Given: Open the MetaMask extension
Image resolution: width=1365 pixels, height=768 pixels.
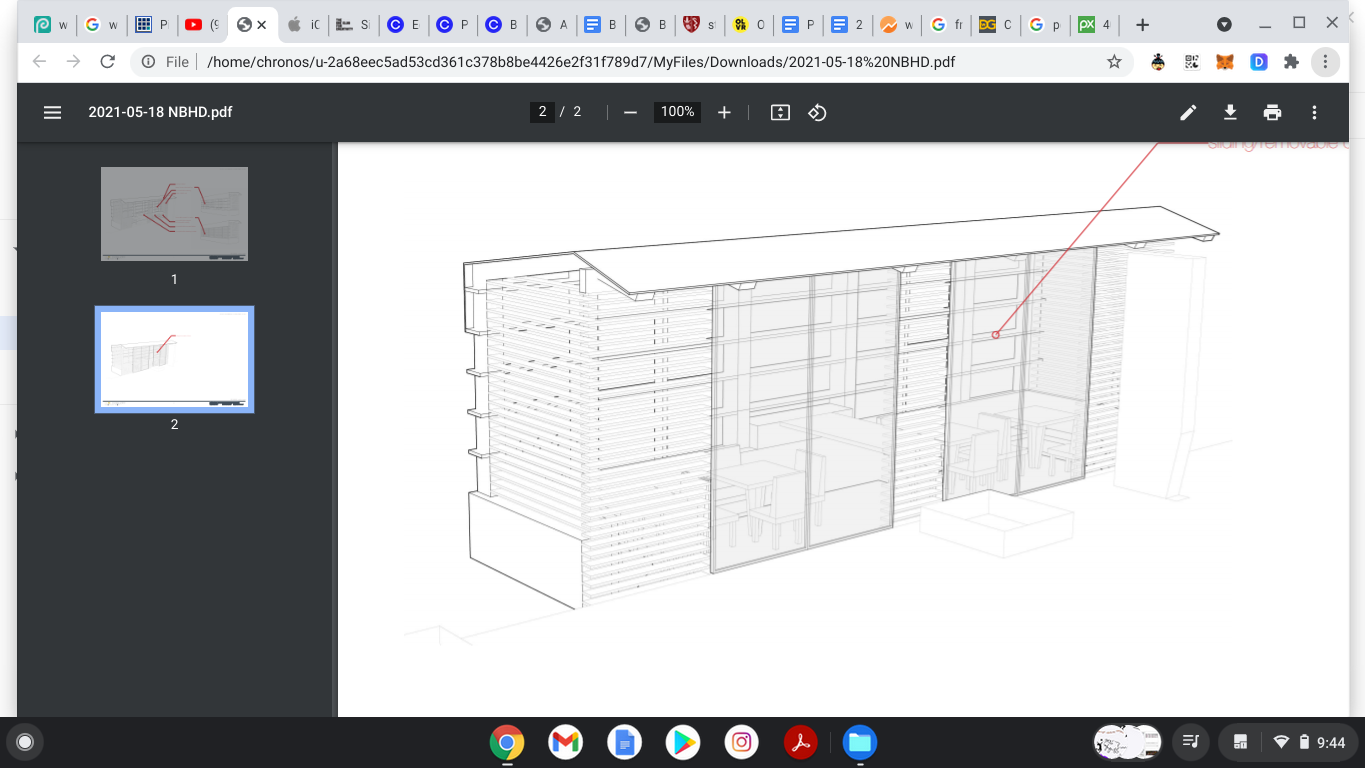Looking at the screenshot, I should click(x=1224, y=61).
